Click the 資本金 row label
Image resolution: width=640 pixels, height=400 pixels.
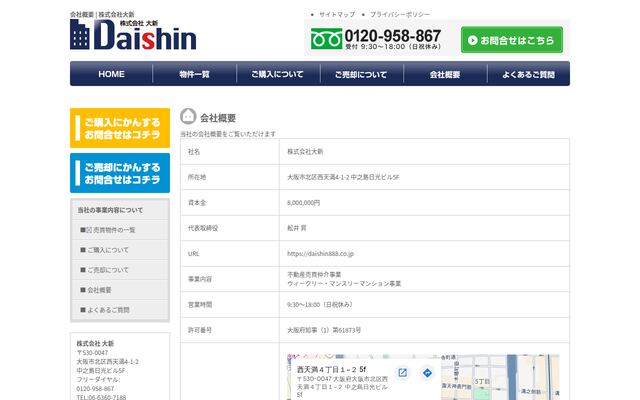point(197,202)
